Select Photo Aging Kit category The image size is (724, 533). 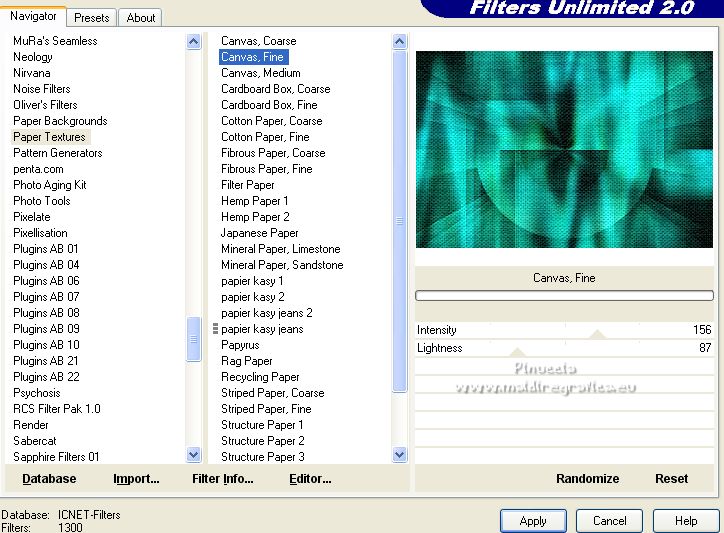(x=50, y=185)
